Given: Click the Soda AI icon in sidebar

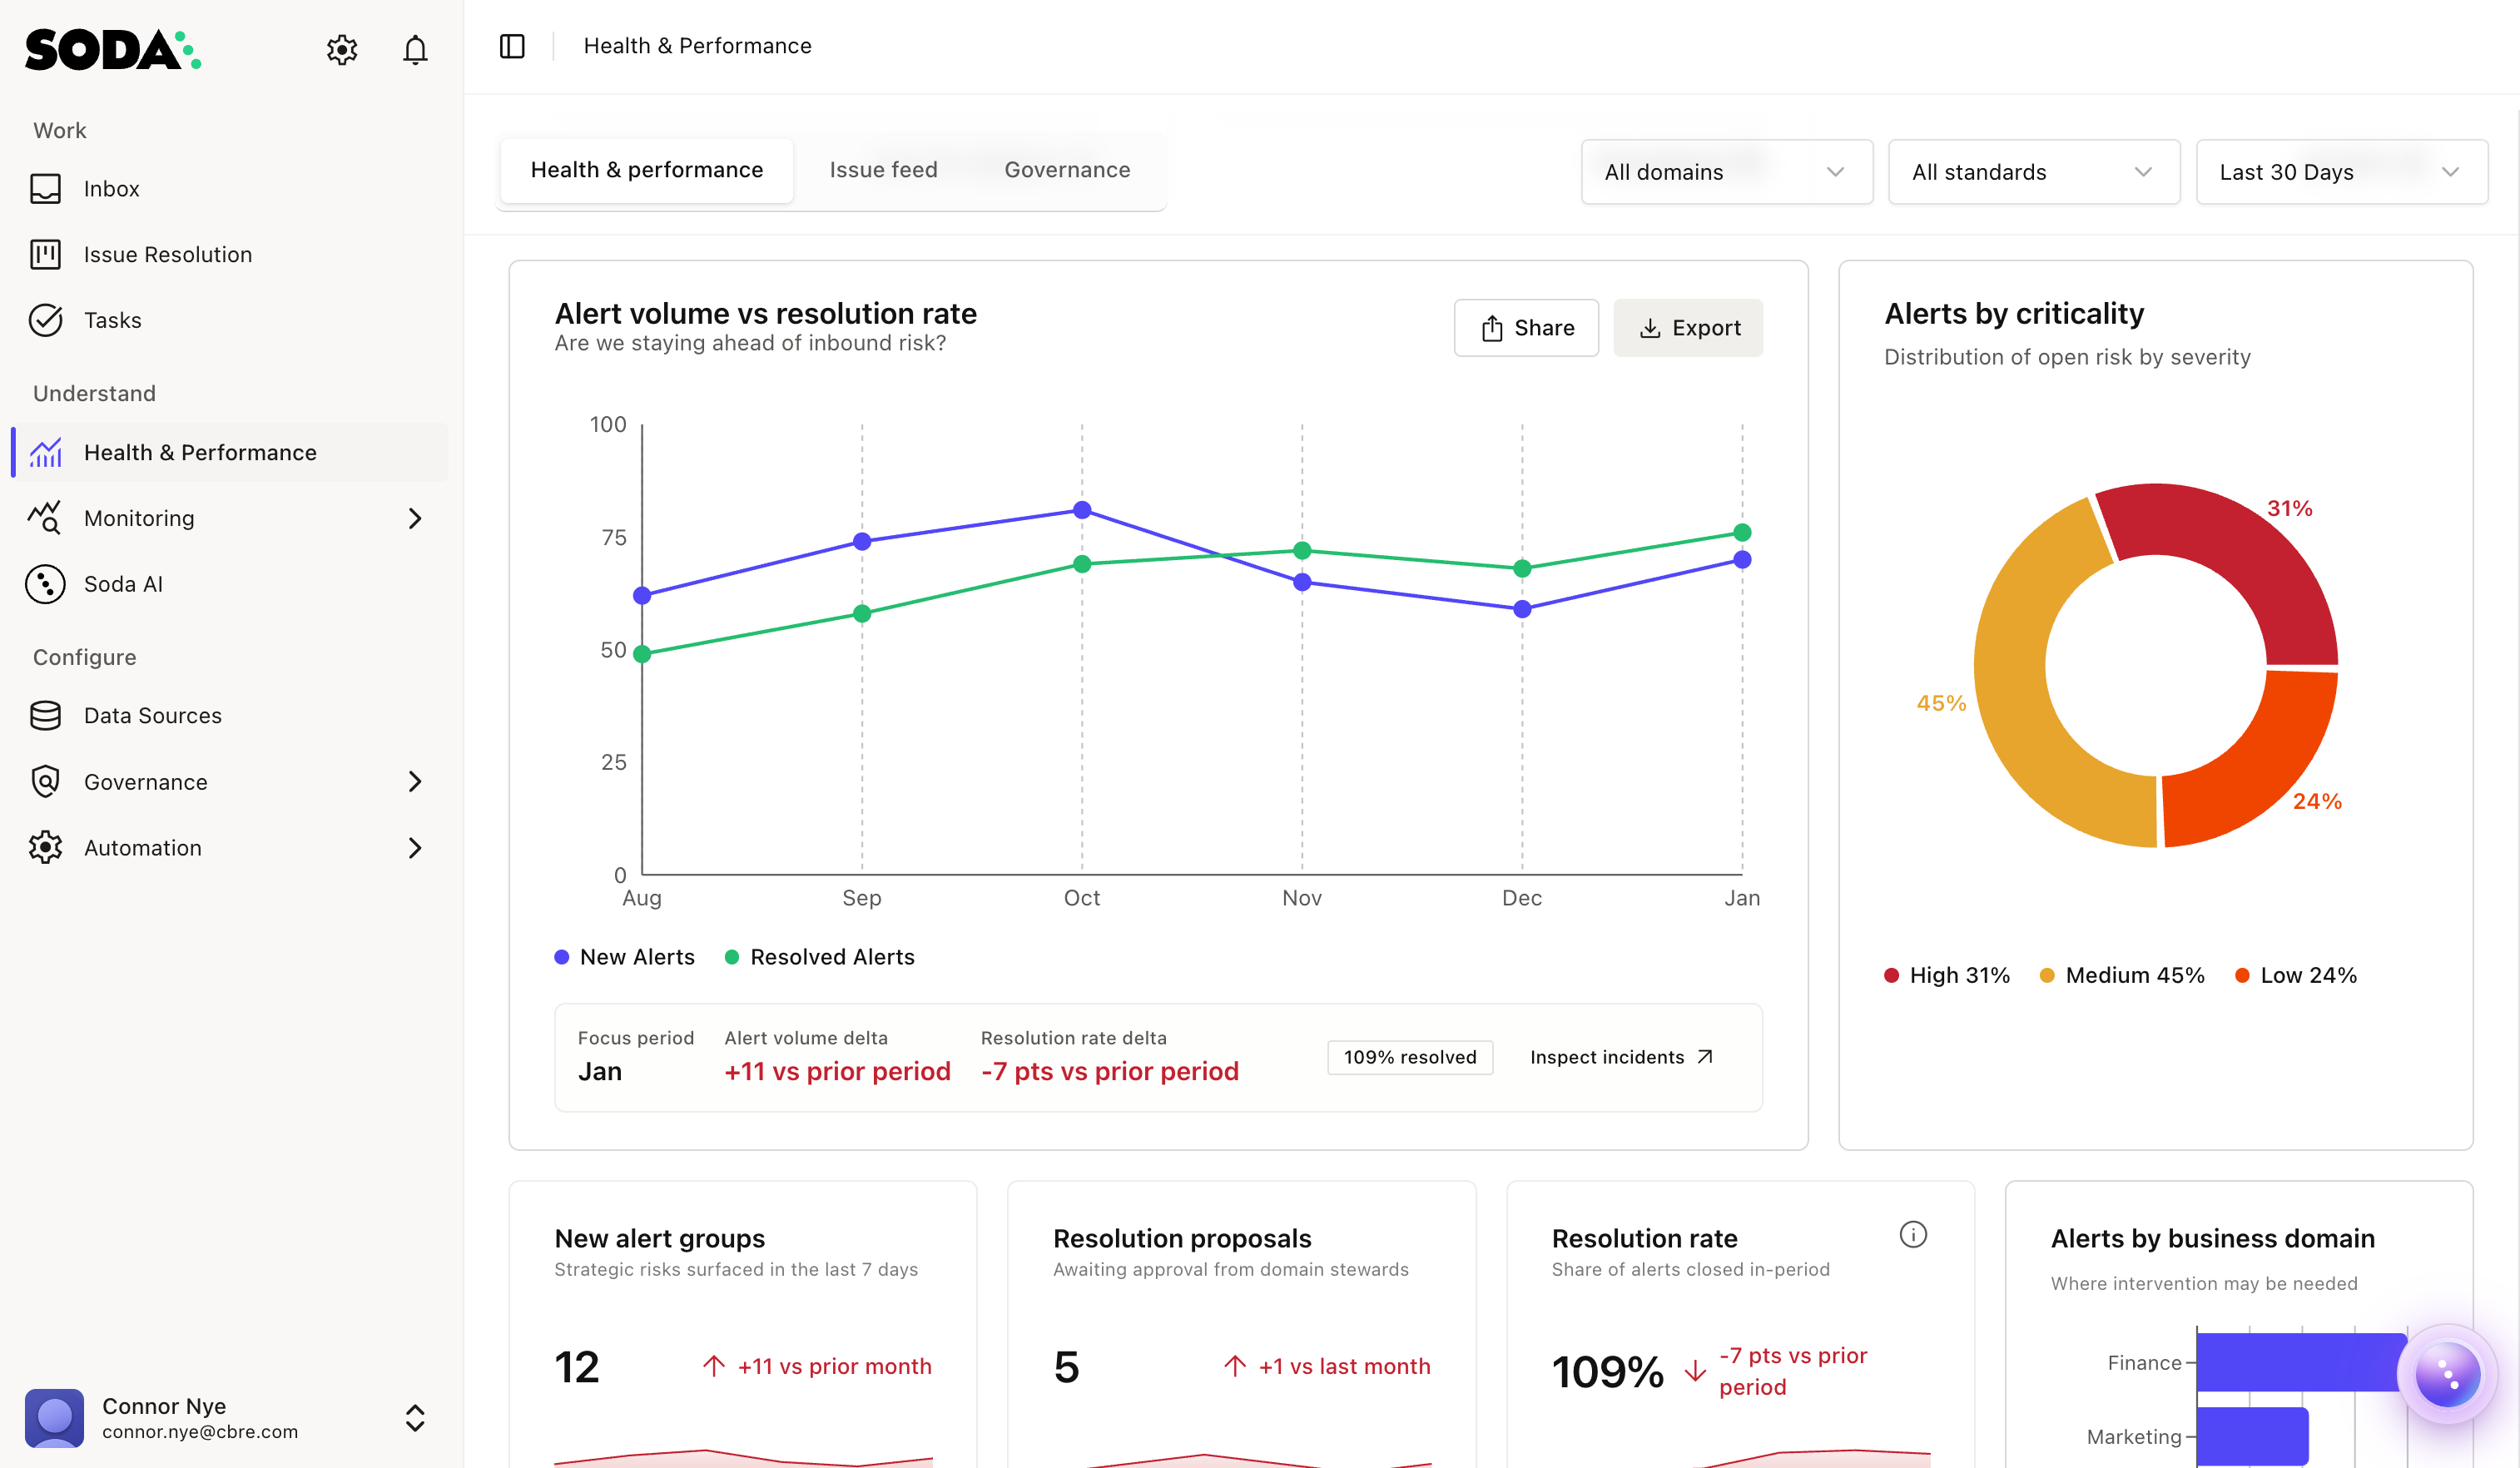Looking at the screenshot, I should click(x=45, y=584).
